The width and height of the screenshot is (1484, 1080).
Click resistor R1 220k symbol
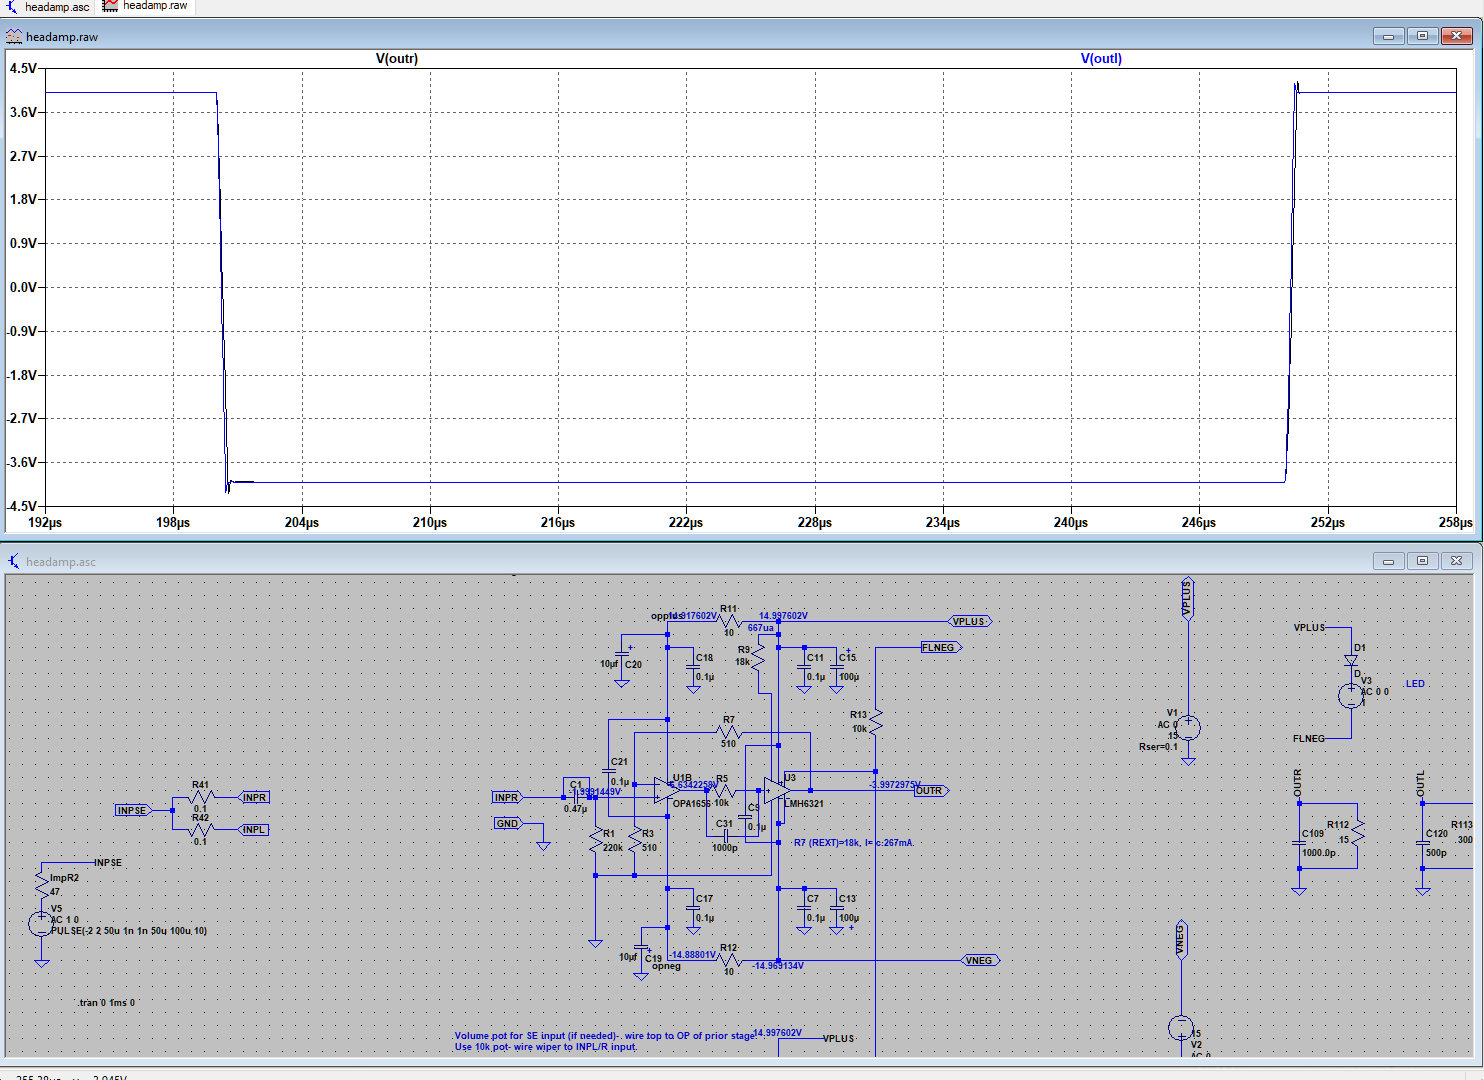[x=596, y=840]
